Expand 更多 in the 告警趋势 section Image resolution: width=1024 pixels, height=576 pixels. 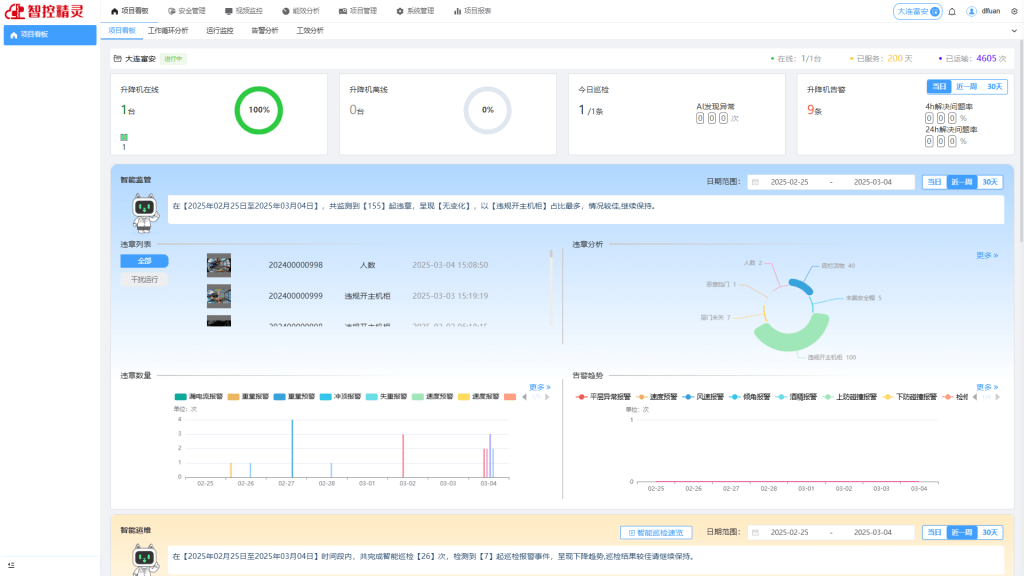pos(986,387)
